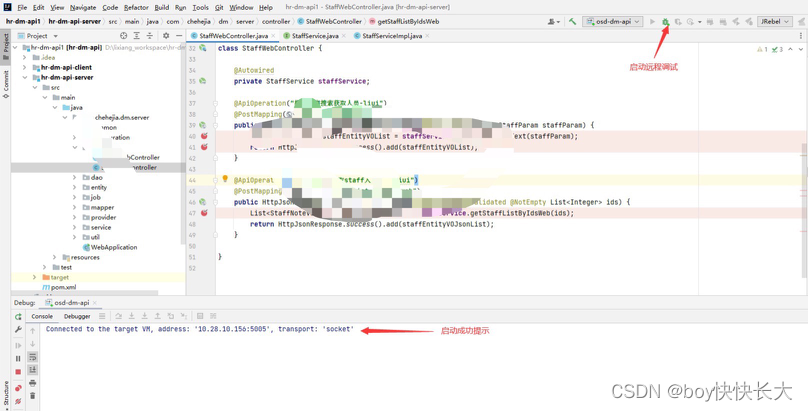This screenshot has height=411, width=808.
Task: Hide the Project panel with minus icon
Action: pyautogui.click(x=179, y=36)
